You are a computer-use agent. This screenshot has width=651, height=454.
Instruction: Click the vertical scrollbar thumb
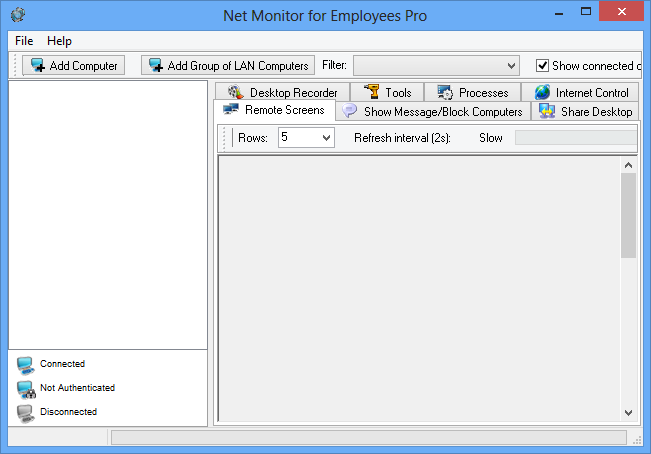[629, 215]
